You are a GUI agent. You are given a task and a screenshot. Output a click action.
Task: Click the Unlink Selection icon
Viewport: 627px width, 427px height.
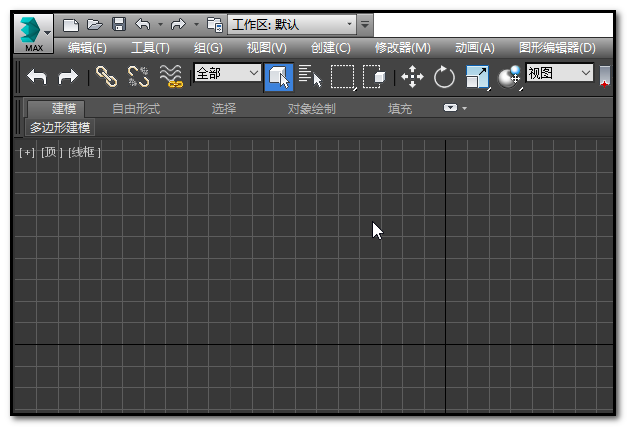pos(138,76)
